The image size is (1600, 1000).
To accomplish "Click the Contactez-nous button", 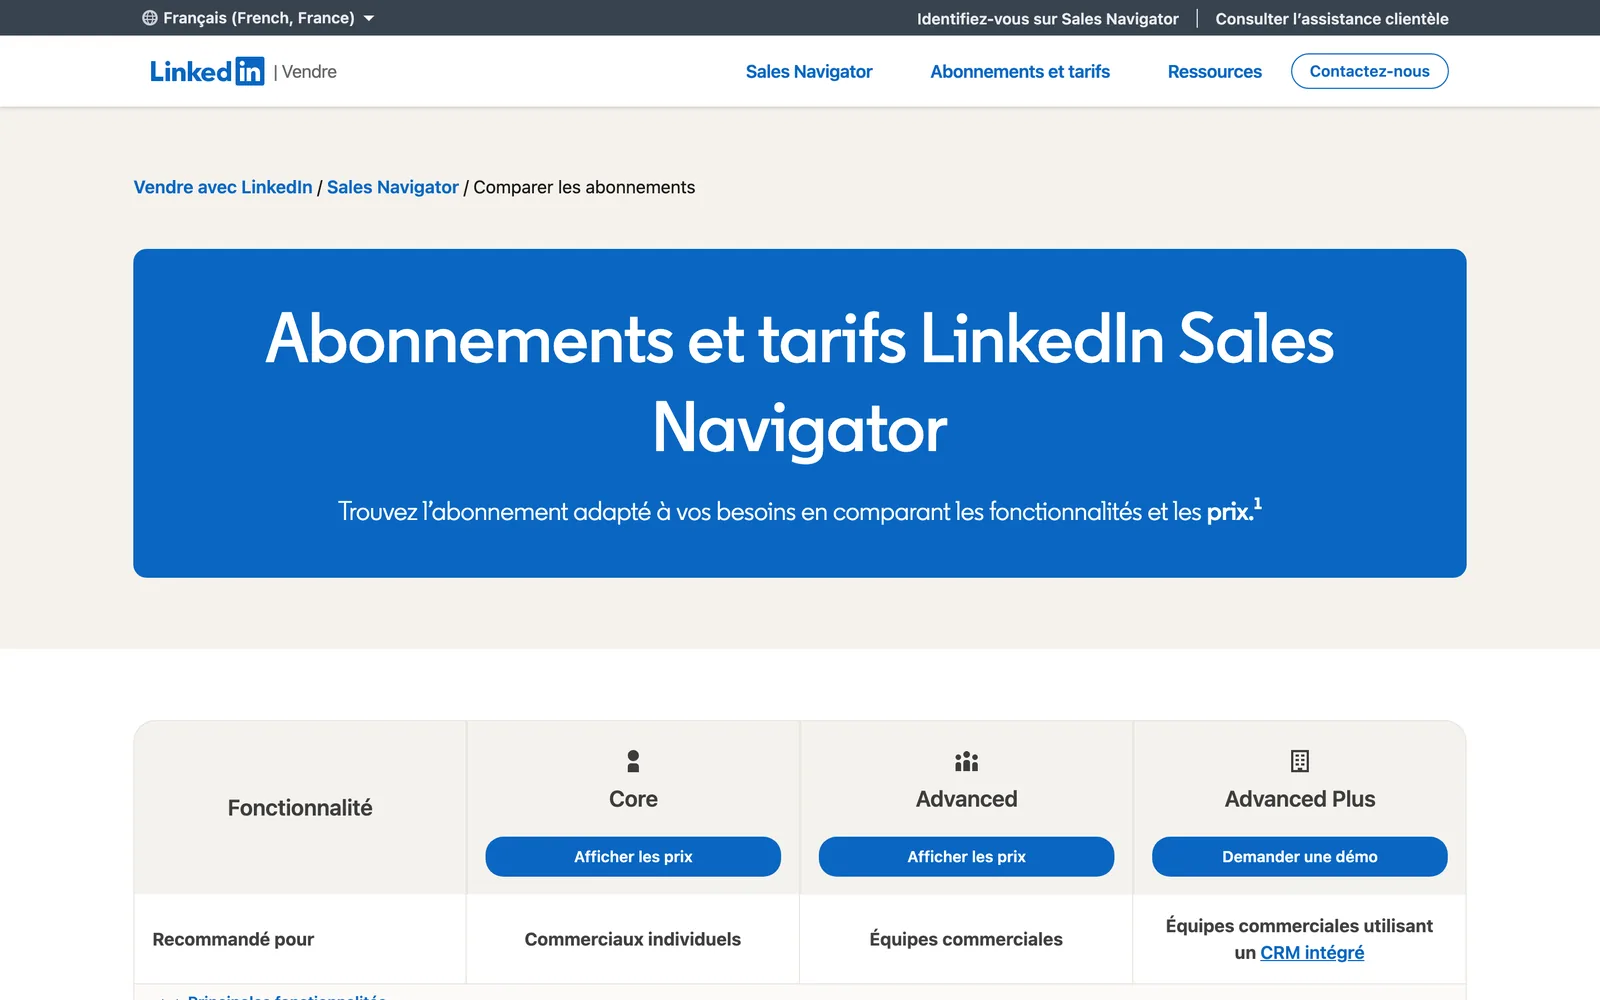I will [1369, 71].
